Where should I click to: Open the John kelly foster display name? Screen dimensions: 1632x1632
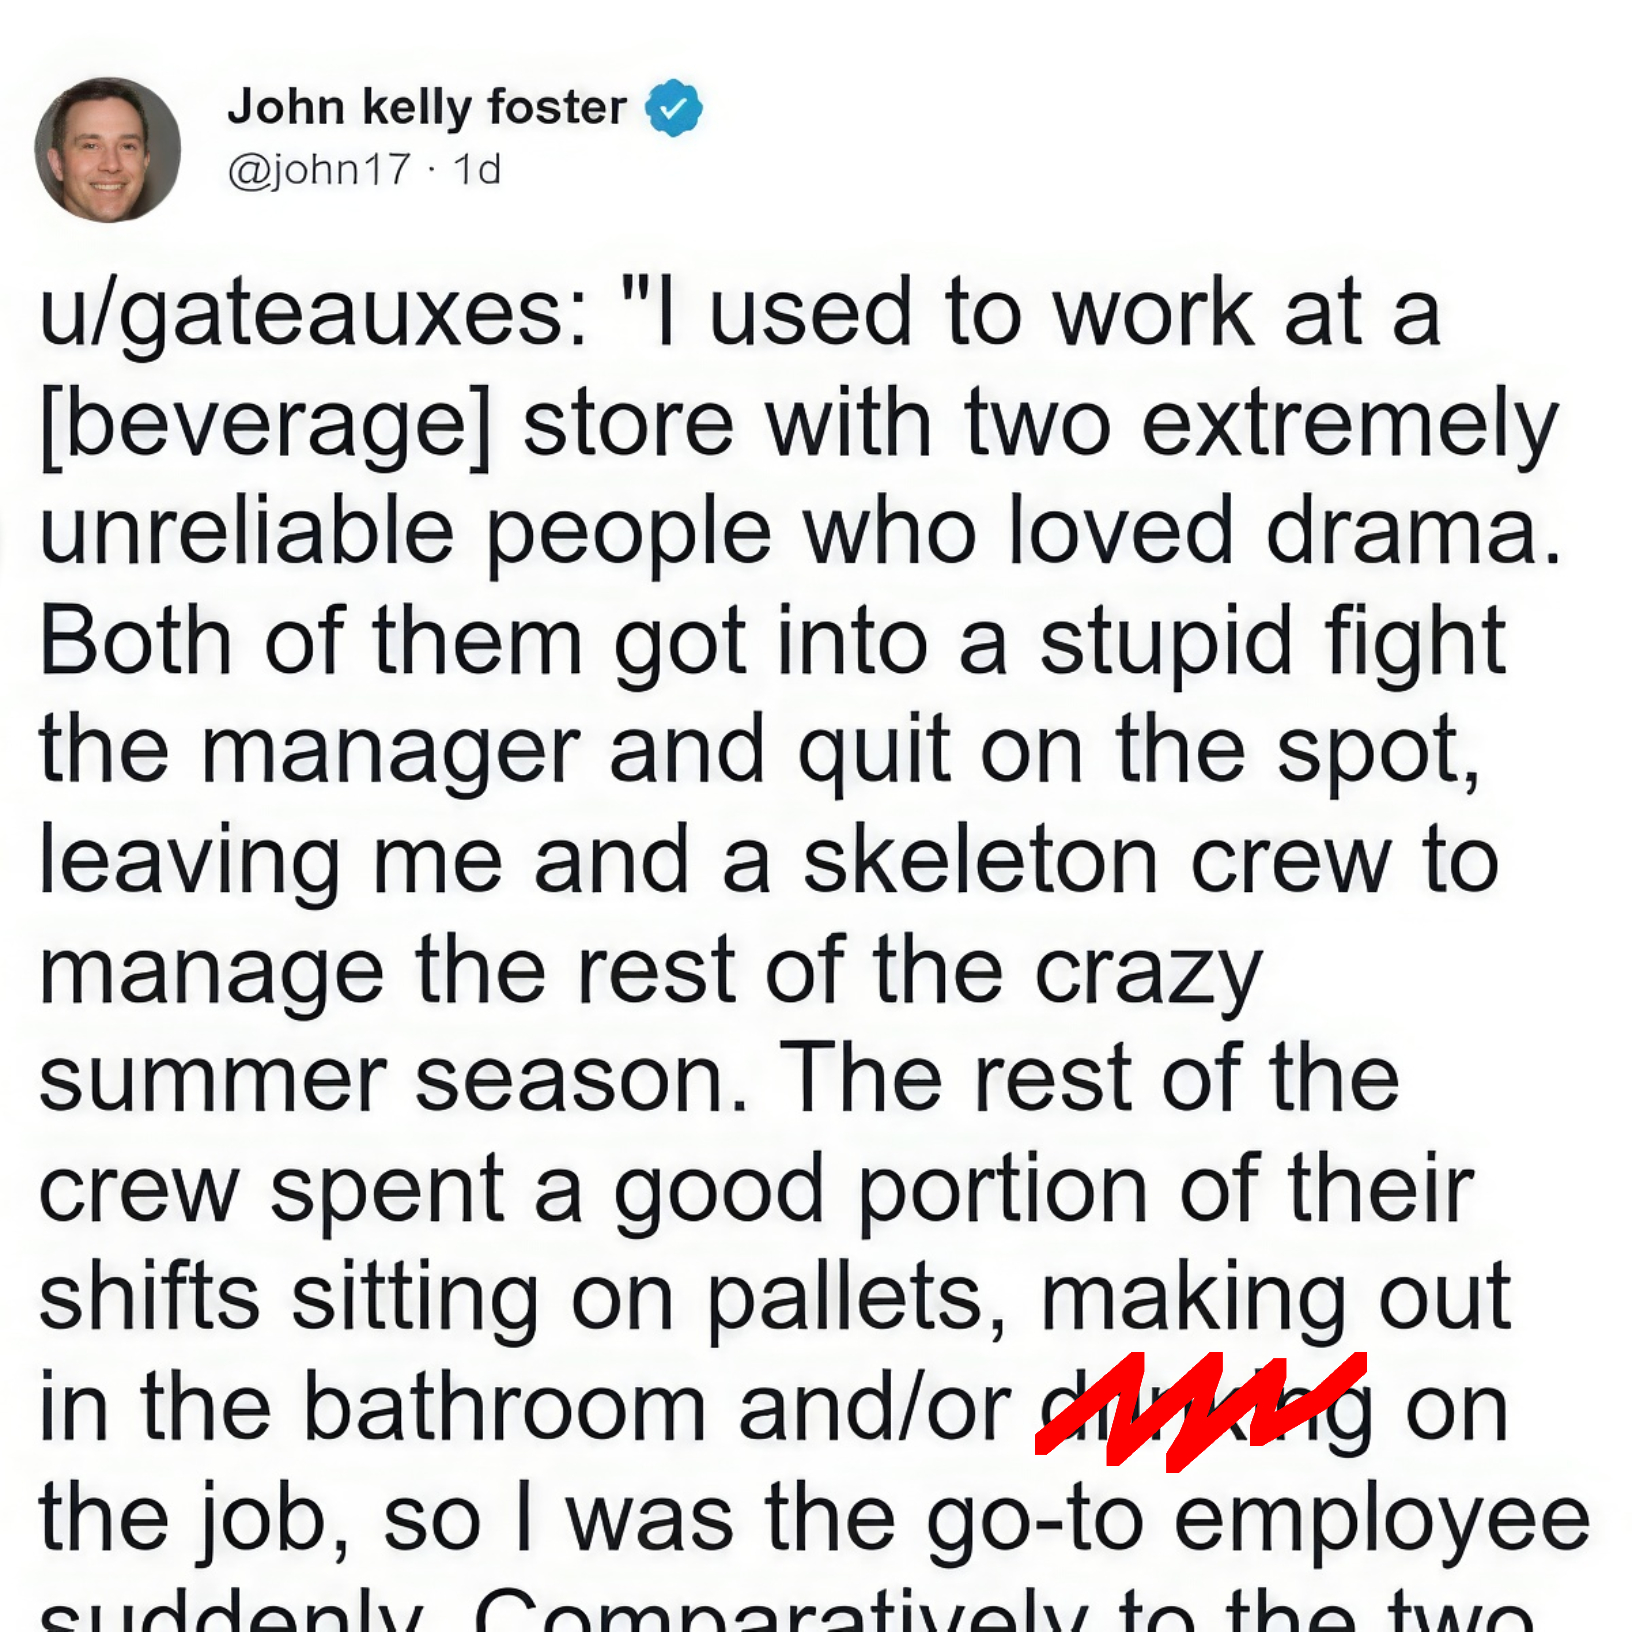pos(427,107)
